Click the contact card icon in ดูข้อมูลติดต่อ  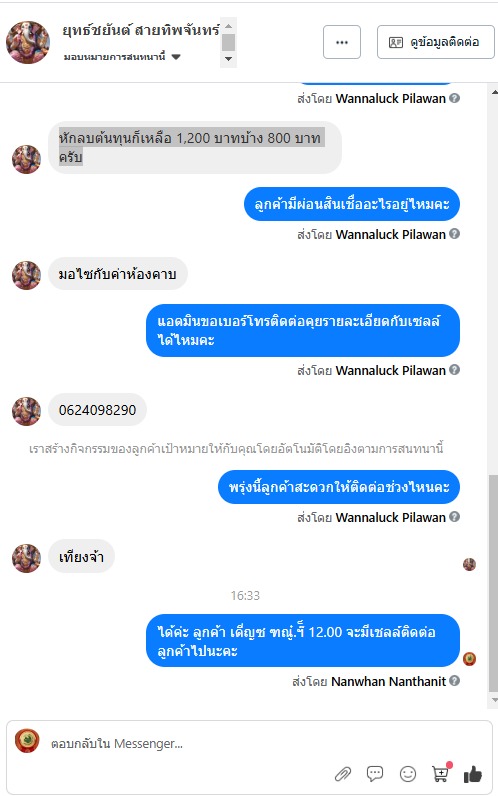tap(396, 42)
